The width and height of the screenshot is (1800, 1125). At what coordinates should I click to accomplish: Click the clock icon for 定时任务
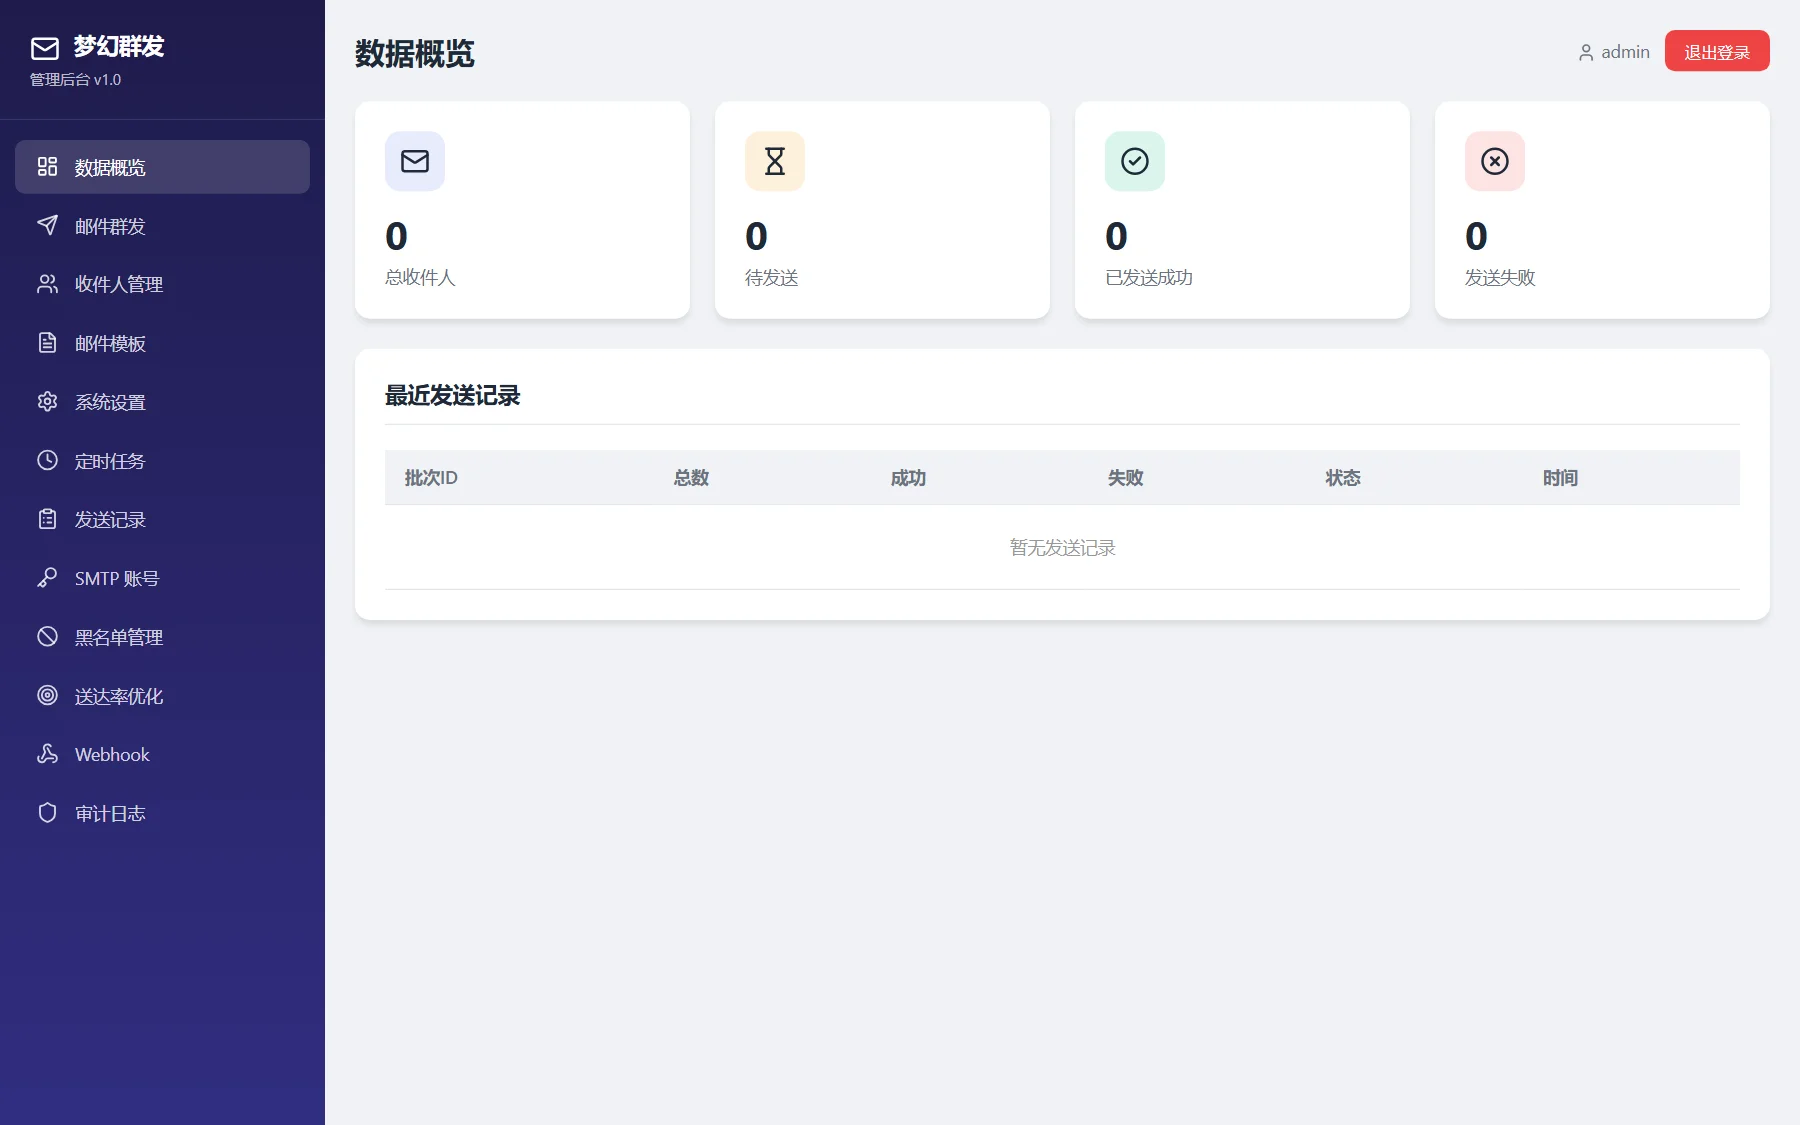[47, 460]
